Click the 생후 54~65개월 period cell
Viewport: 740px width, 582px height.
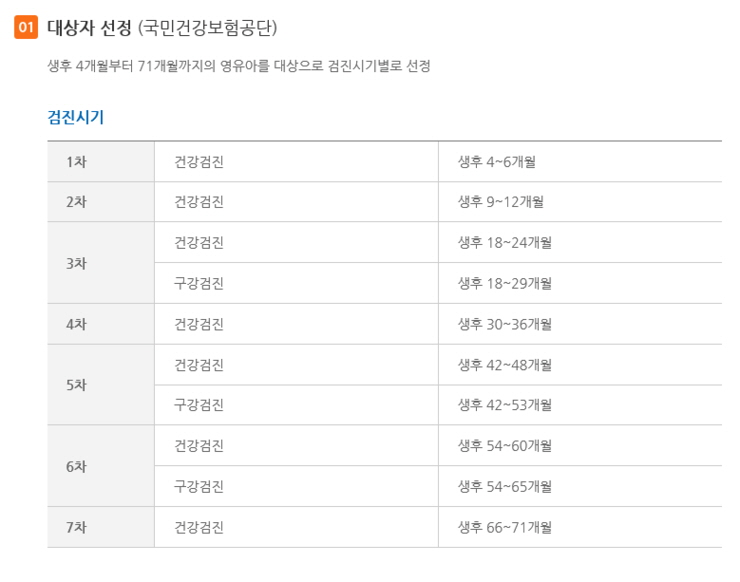click(x=505, y=487)
